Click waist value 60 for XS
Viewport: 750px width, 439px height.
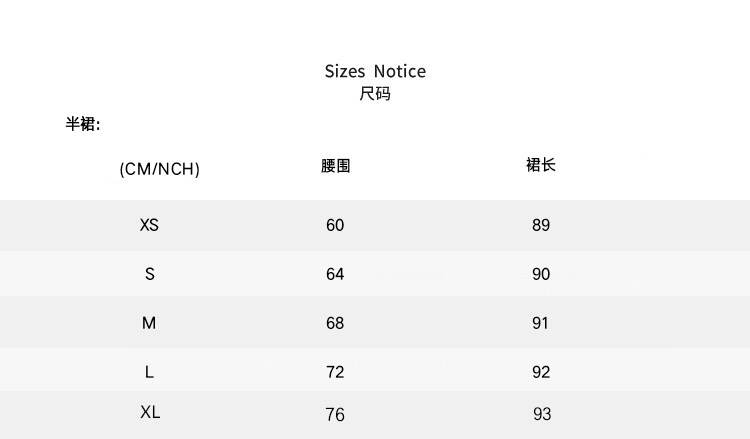[x=335, y=225]
